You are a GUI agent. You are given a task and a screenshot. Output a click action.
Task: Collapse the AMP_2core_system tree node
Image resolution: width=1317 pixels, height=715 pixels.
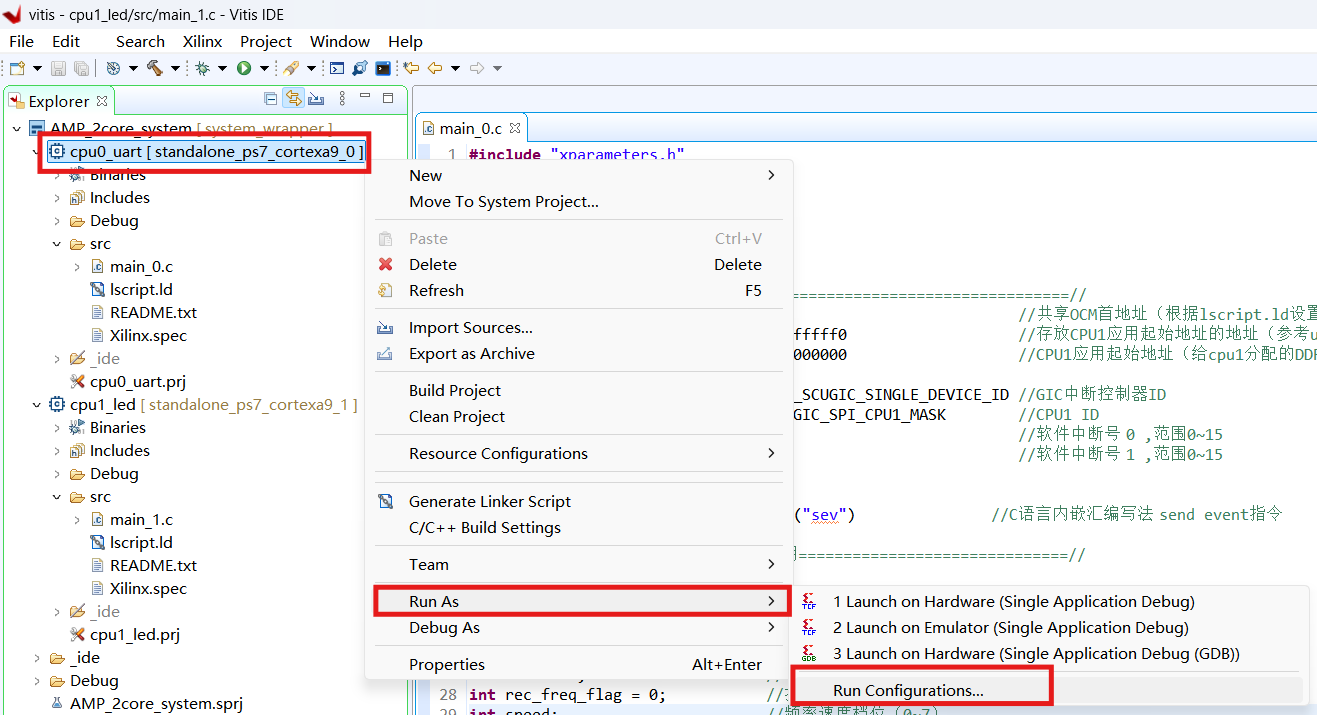16,129
